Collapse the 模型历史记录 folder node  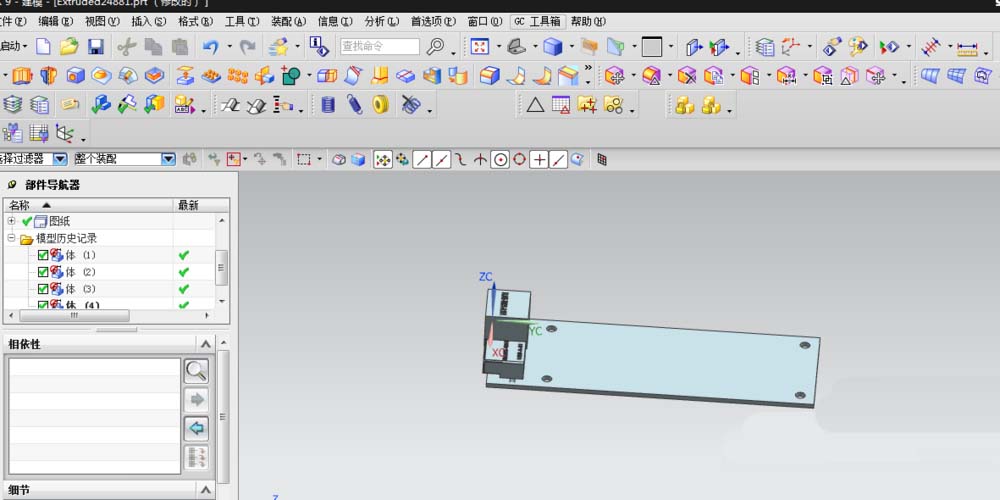coord(11,238)
